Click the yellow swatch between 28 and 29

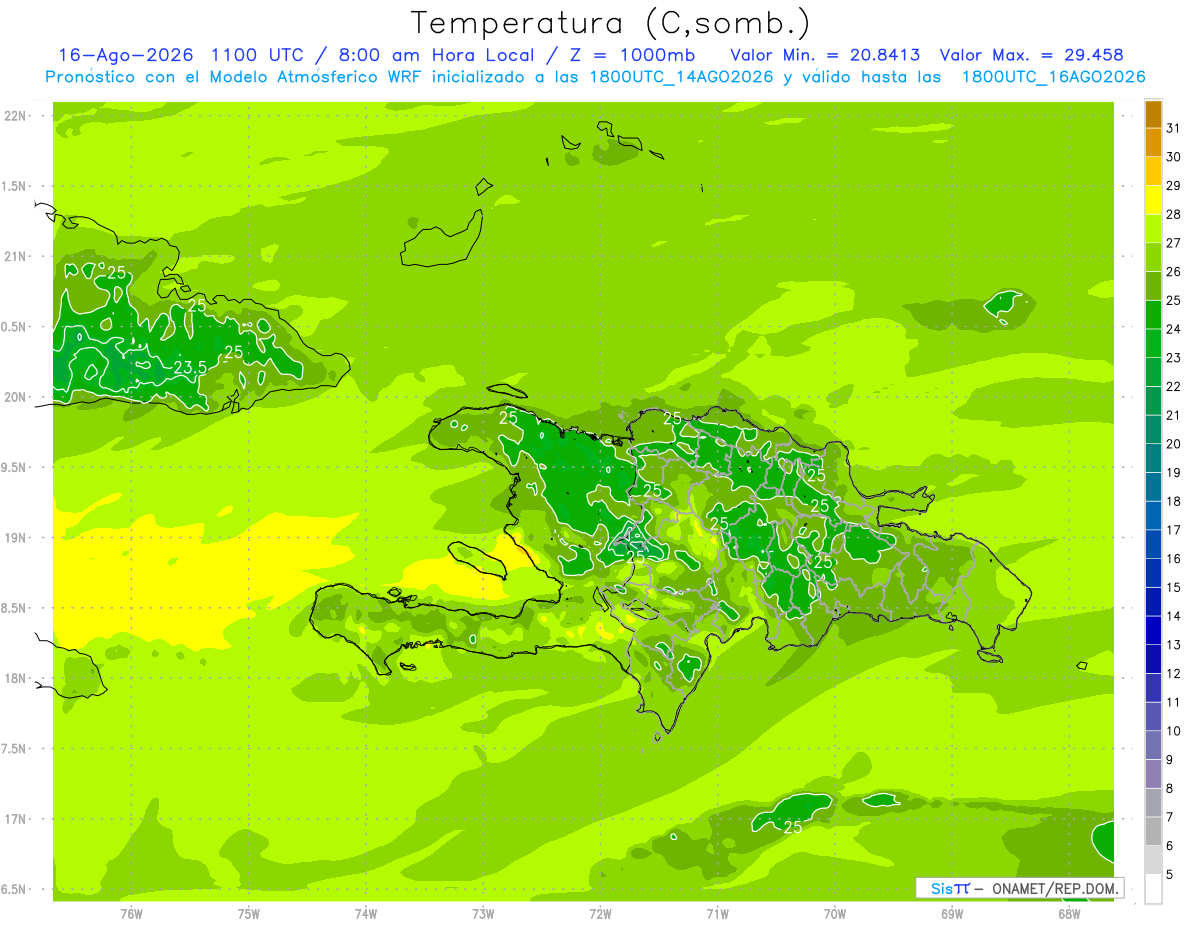tap(1153, 199)
